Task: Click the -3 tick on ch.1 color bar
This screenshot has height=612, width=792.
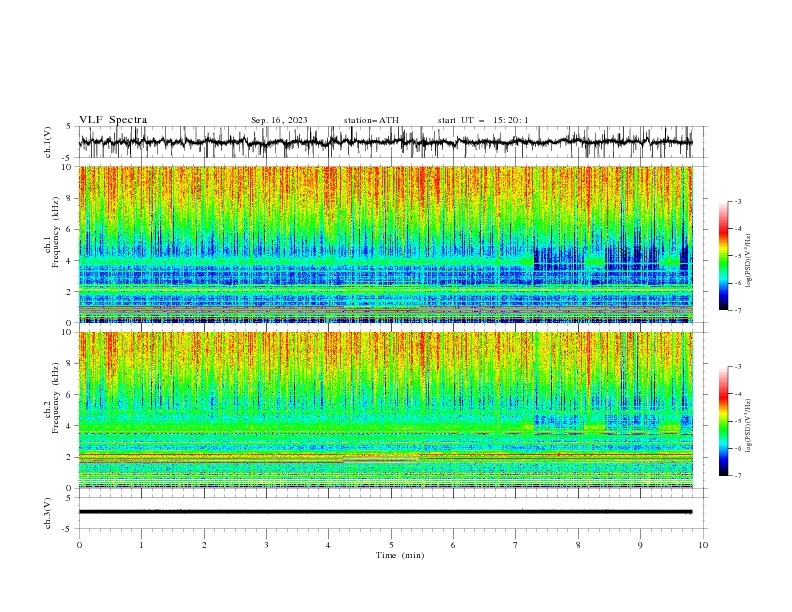Action: click(x=738, y=201)
